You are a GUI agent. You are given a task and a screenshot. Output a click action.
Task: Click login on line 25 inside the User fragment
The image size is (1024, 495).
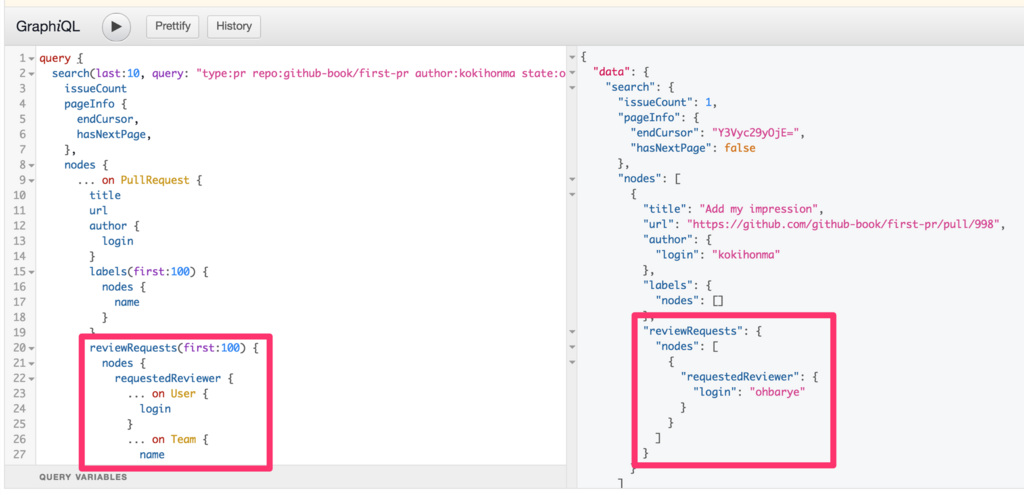155,409
